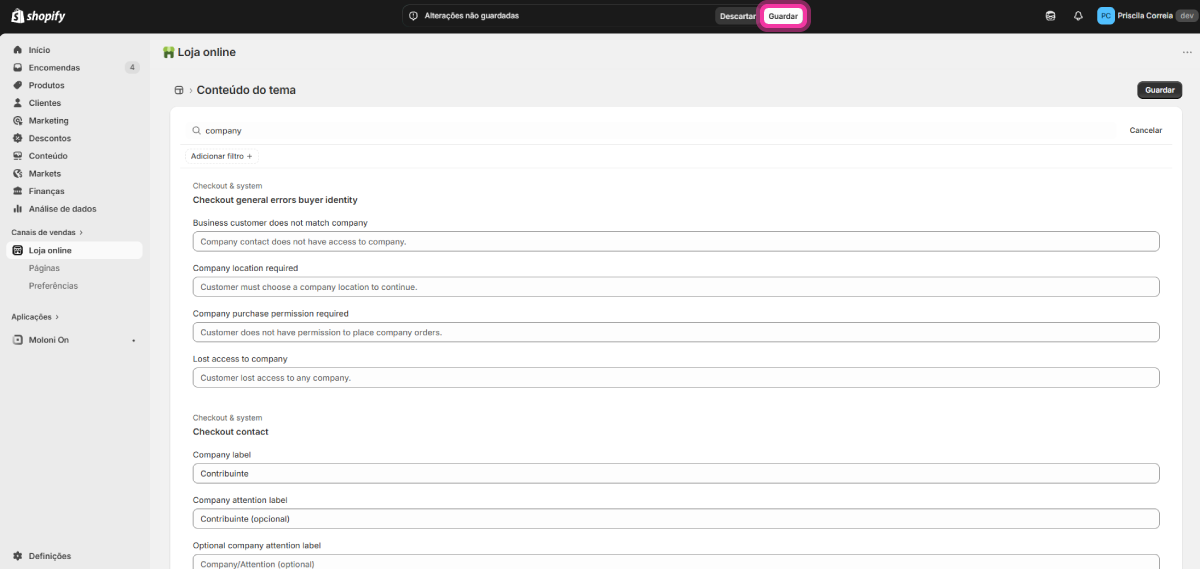The height and width of the screenshot is (569, 1200).
Task: Click the Moloni On app icon
Action: 18,340
